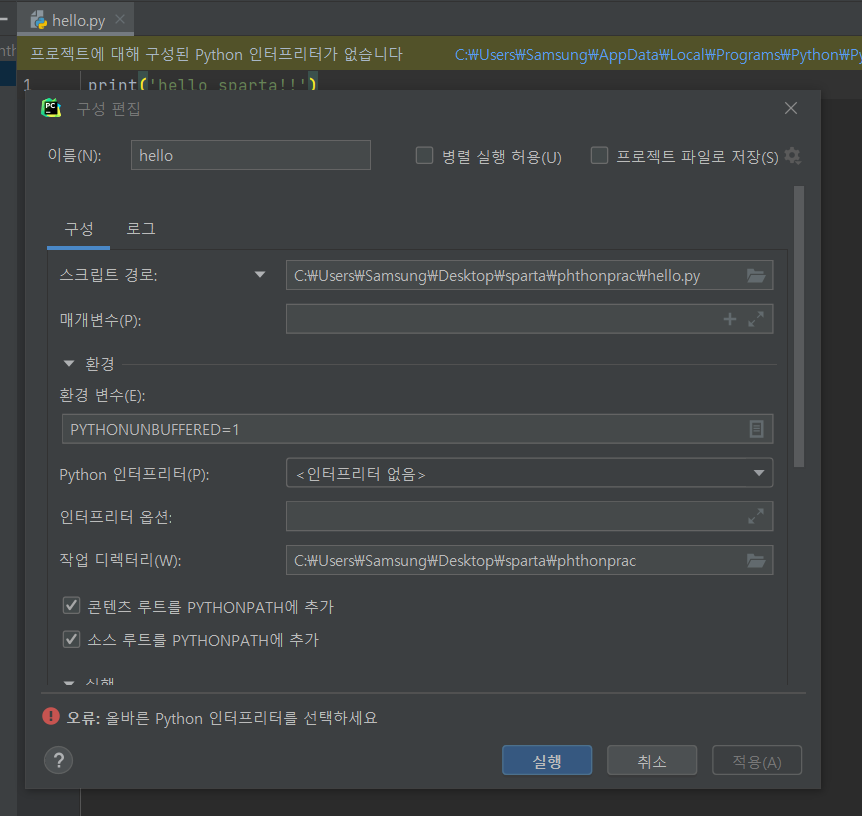
Task: Click the Python file icon on hello.py tab
Action: [38, 20]
